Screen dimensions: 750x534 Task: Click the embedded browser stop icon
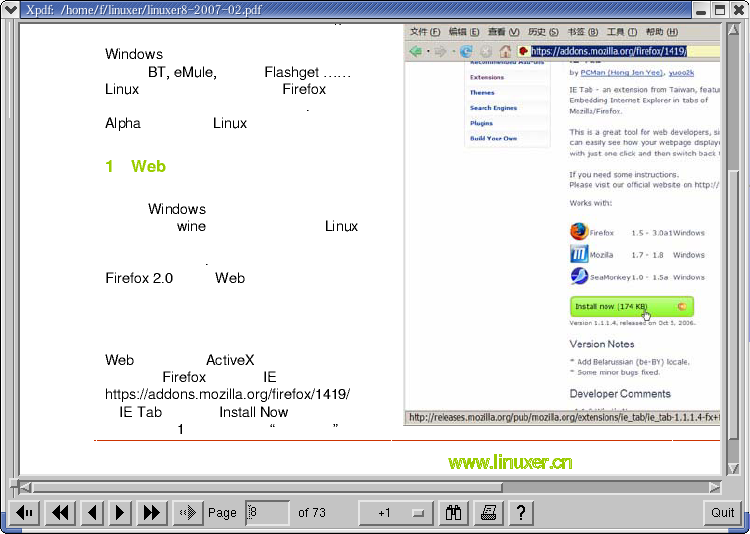486,51
